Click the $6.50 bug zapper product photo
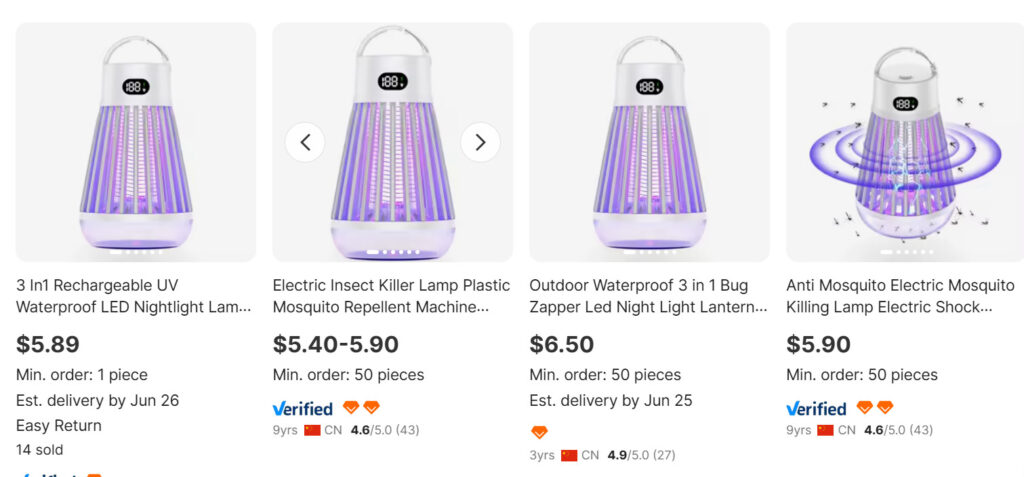1024x477 pixels. coord(649,142)
